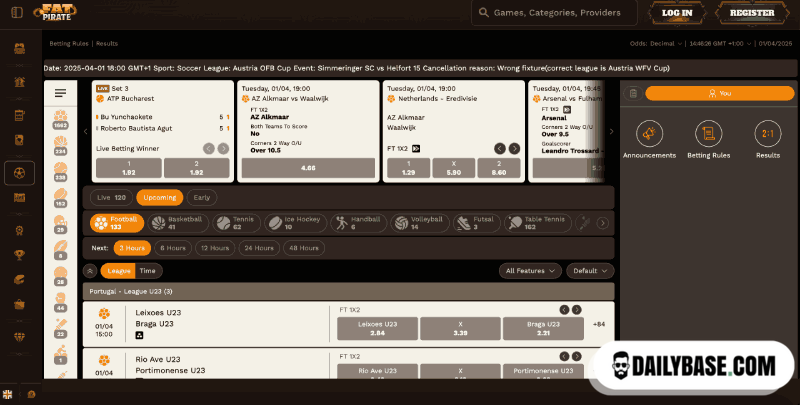This screenshot has height=405, width=800.
Task: Next market arrow in Leixoes U23 row
Action: pyautogui.click(x=577, y=310)
